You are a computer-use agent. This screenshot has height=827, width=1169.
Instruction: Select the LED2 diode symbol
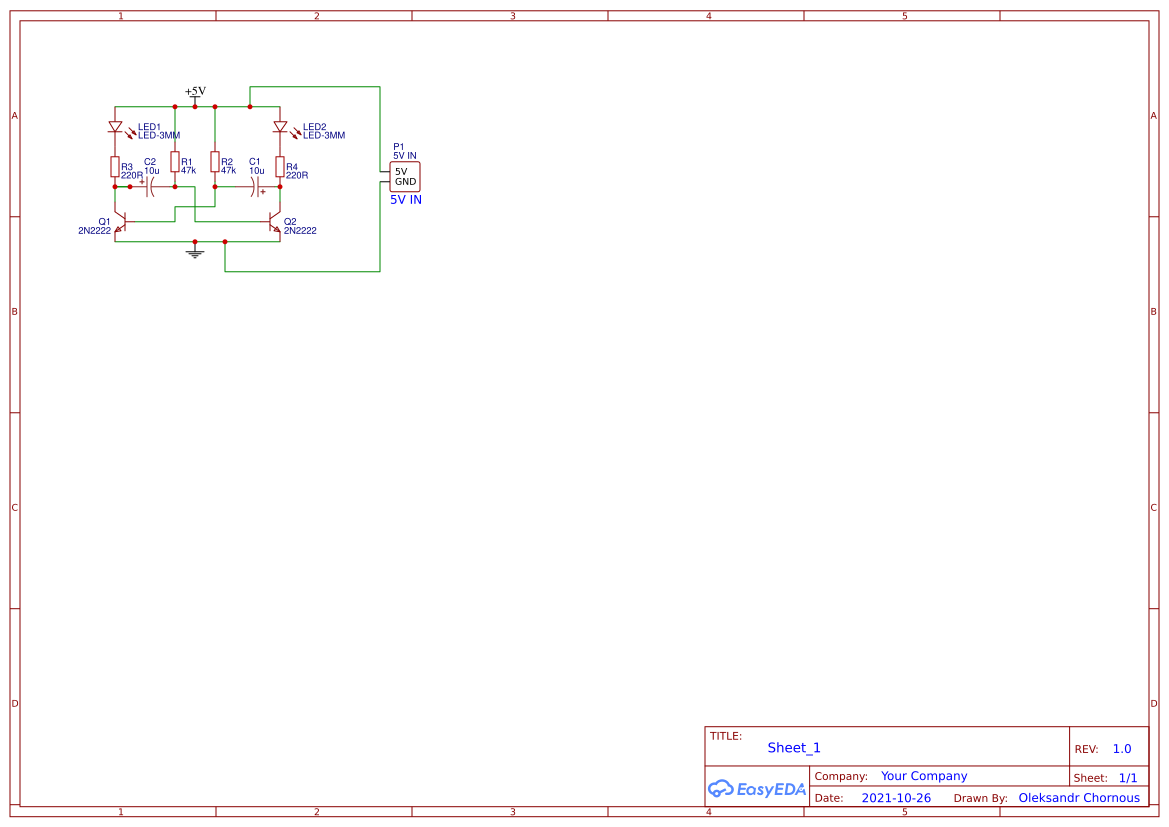point(279,128)
